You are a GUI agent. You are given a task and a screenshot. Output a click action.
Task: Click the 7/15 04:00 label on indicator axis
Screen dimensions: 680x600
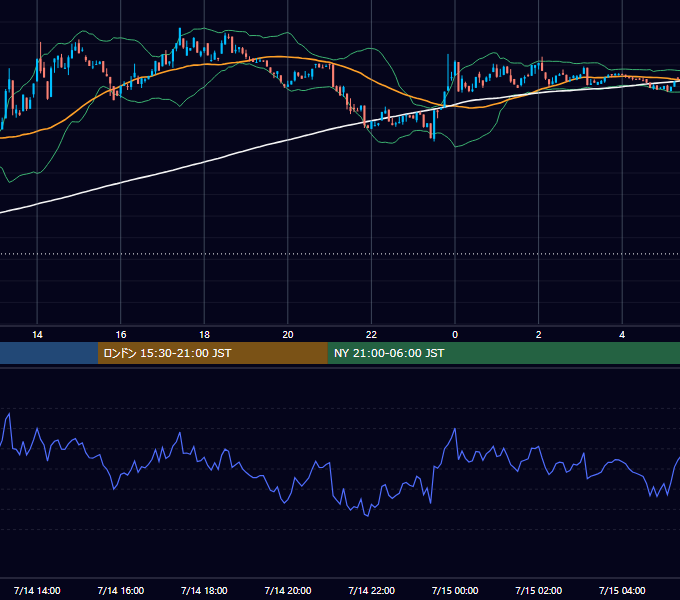(x=622, y=590)
